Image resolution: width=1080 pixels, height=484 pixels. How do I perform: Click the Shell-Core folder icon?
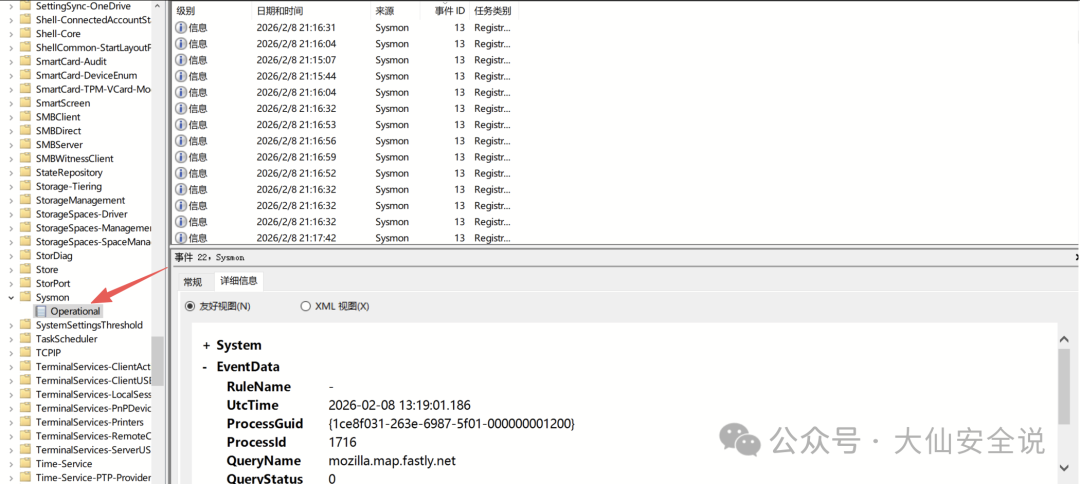click(x=25, y=34)
